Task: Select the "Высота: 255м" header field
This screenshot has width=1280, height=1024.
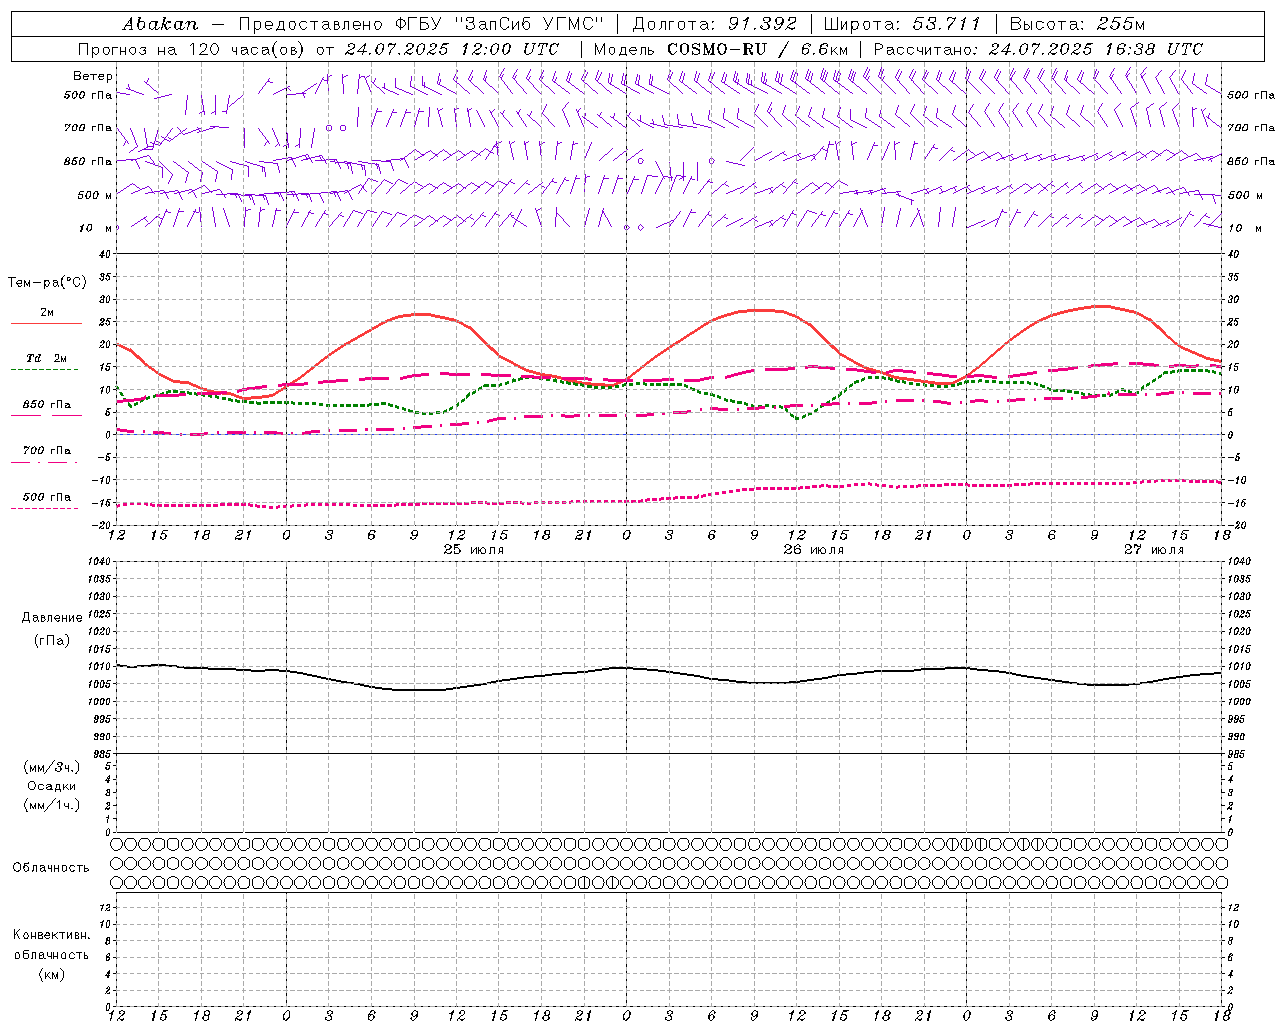Action: click(x=1077, y=24)
